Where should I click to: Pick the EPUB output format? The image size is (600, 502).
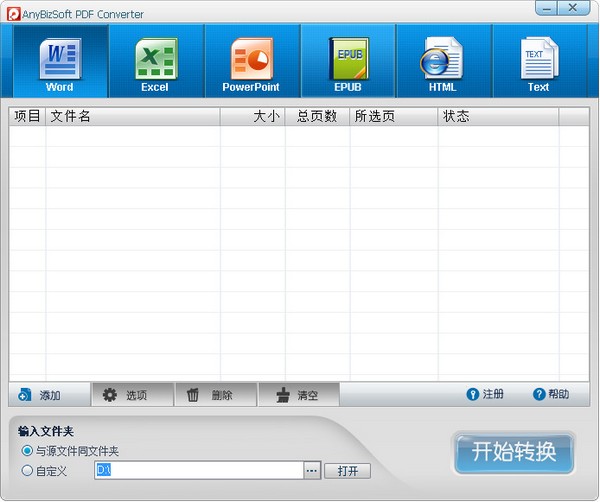tap(348, 62)
